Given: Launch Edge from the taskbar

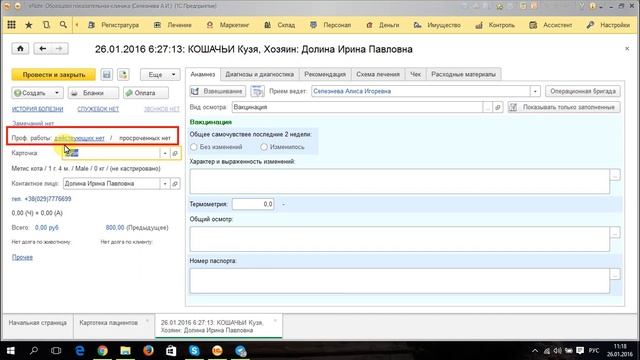Looking at the screenshot, I should [80, 350].
